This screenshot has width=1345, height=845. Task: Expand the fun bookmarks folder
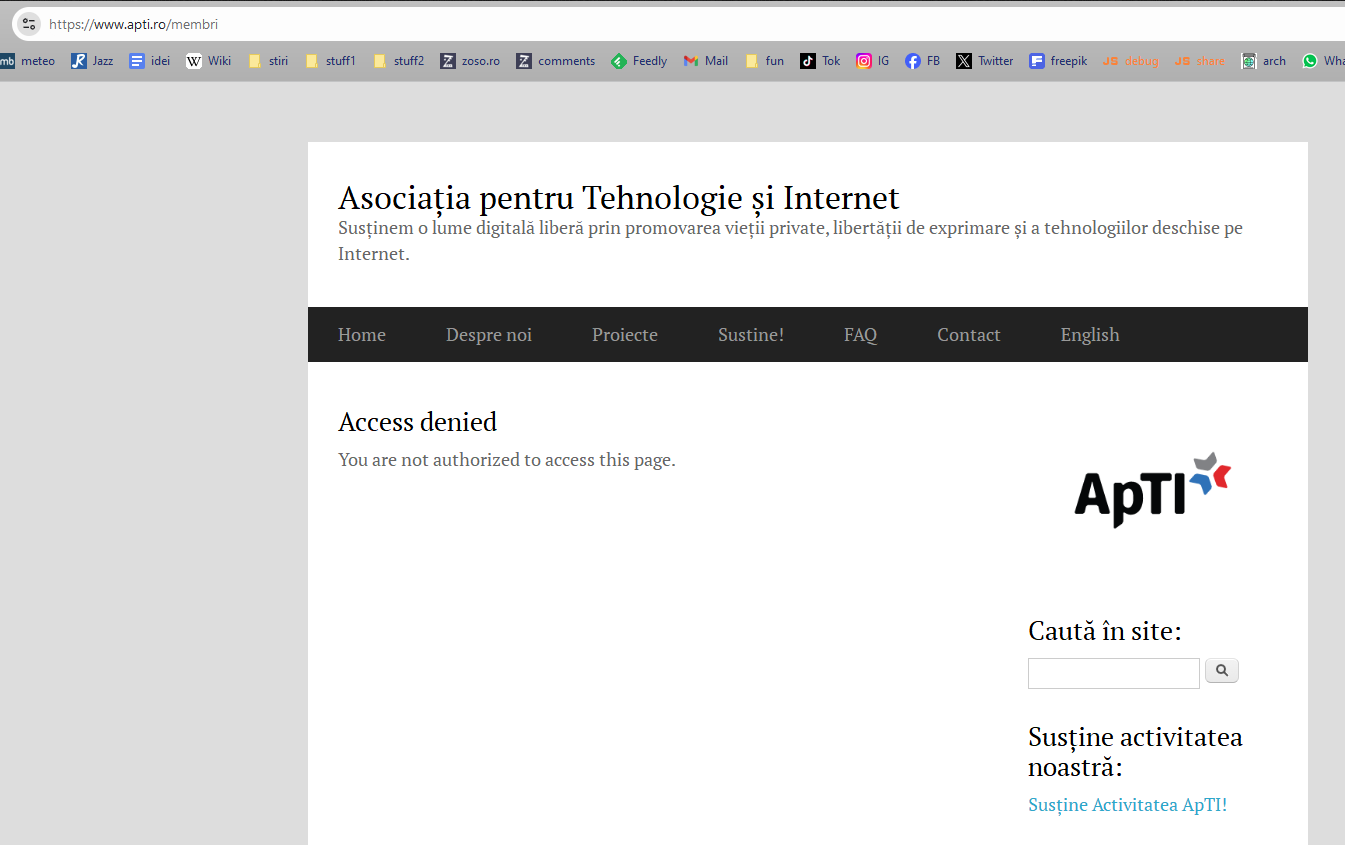tap(765, 61)
